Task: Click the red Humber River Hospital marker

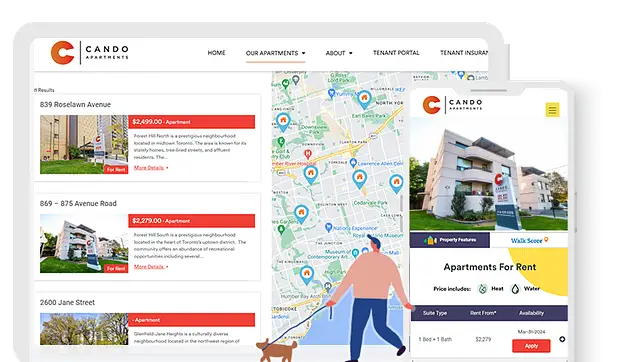Action: point(308,154)
